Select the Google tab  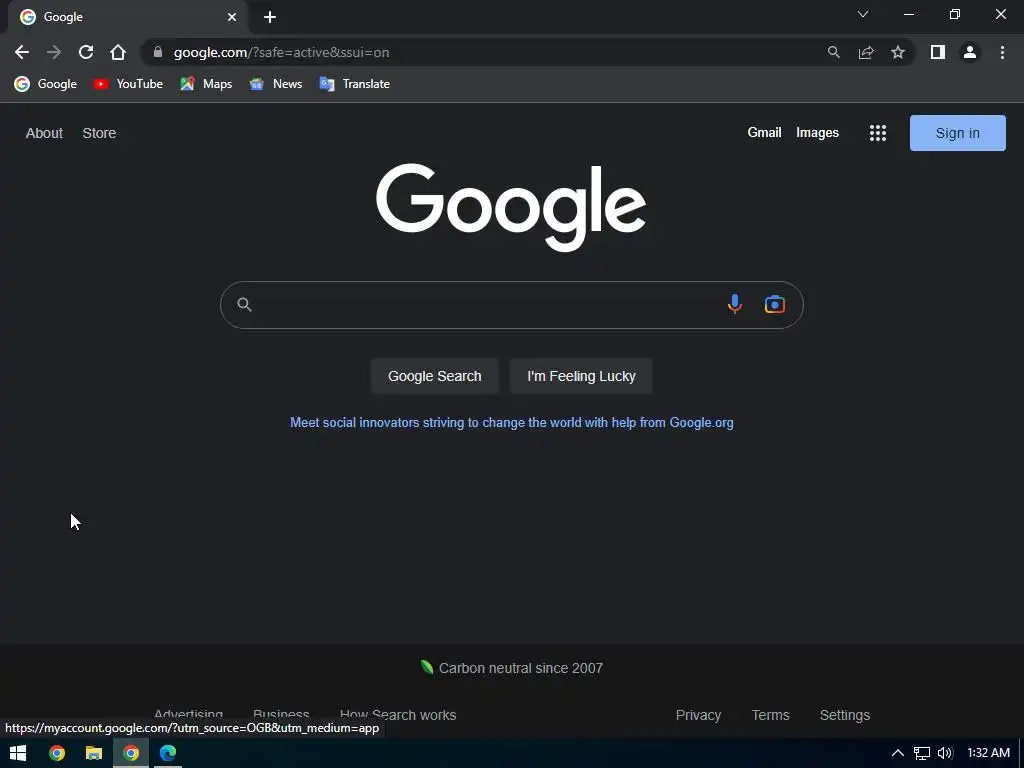tap(127, 17)
